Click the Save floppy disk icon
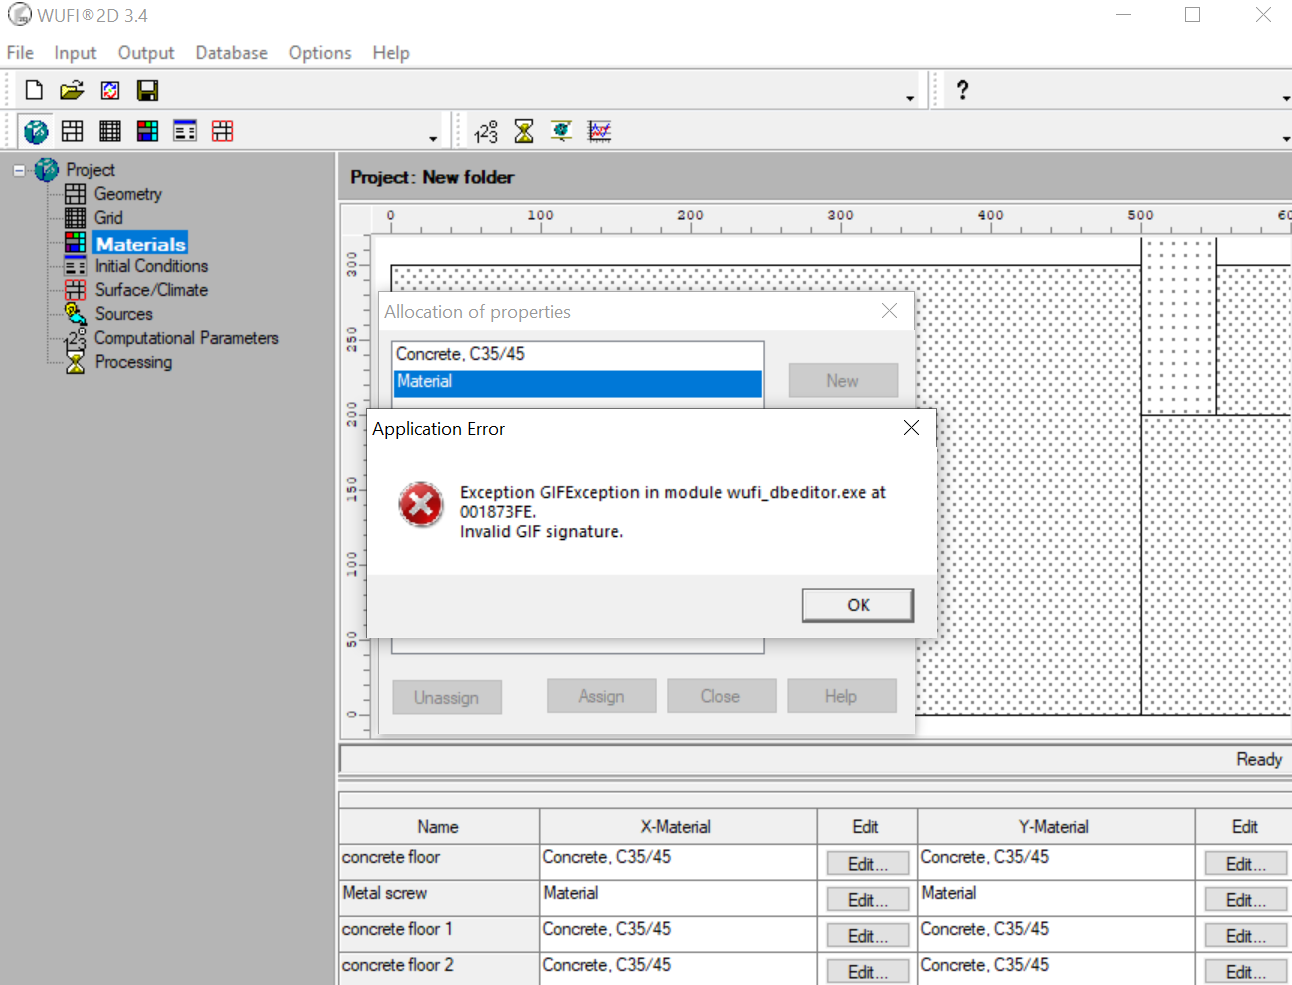1292x985 pixels. point(147,91)
